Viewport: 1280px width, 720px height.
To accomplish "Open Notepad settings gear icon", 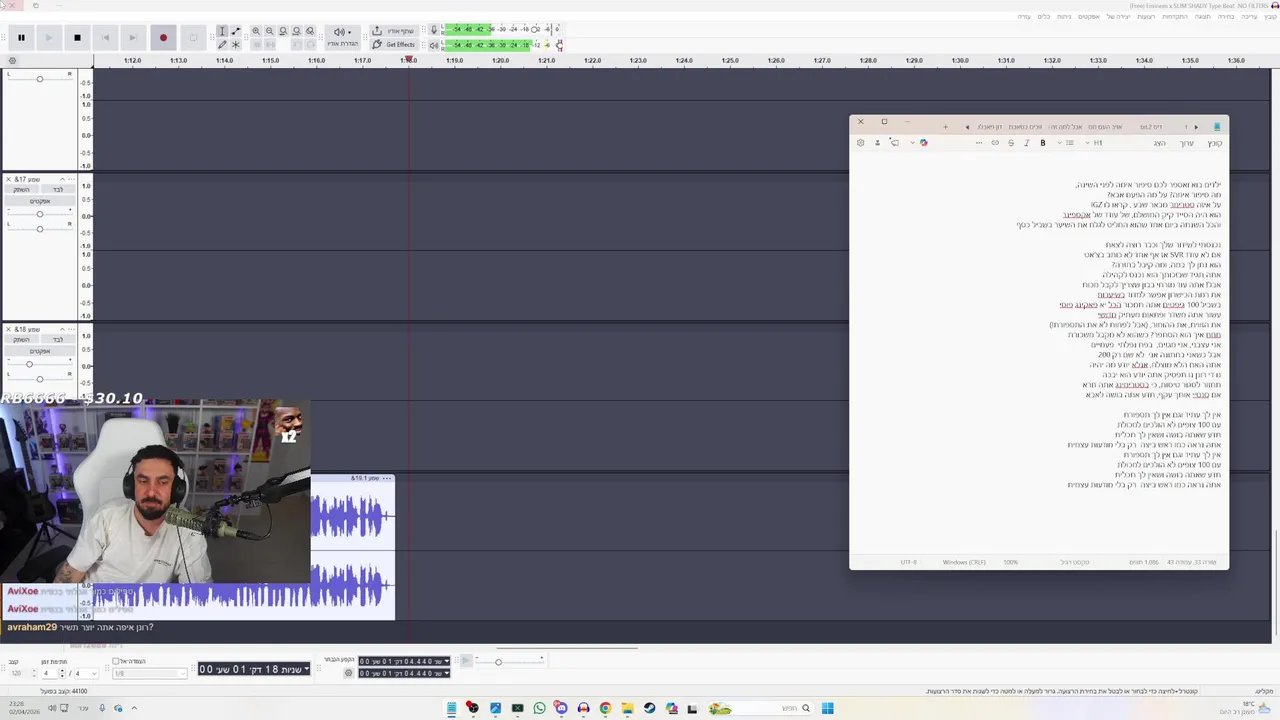I will (x=860, y=143).
